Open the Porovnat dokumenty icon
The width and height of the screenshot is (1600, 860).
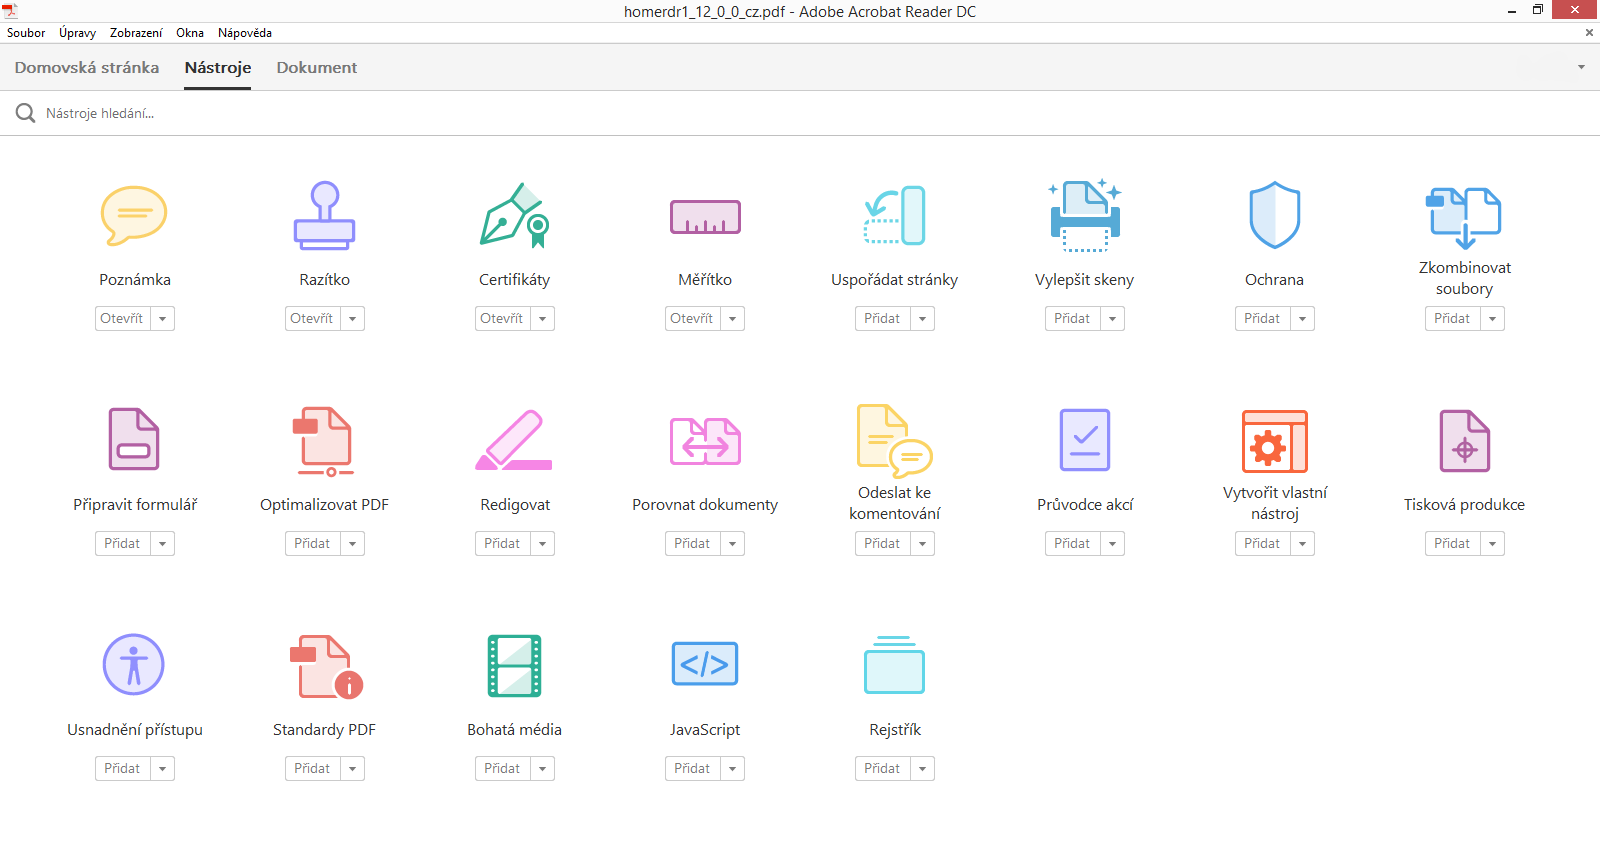click(705, 441)
